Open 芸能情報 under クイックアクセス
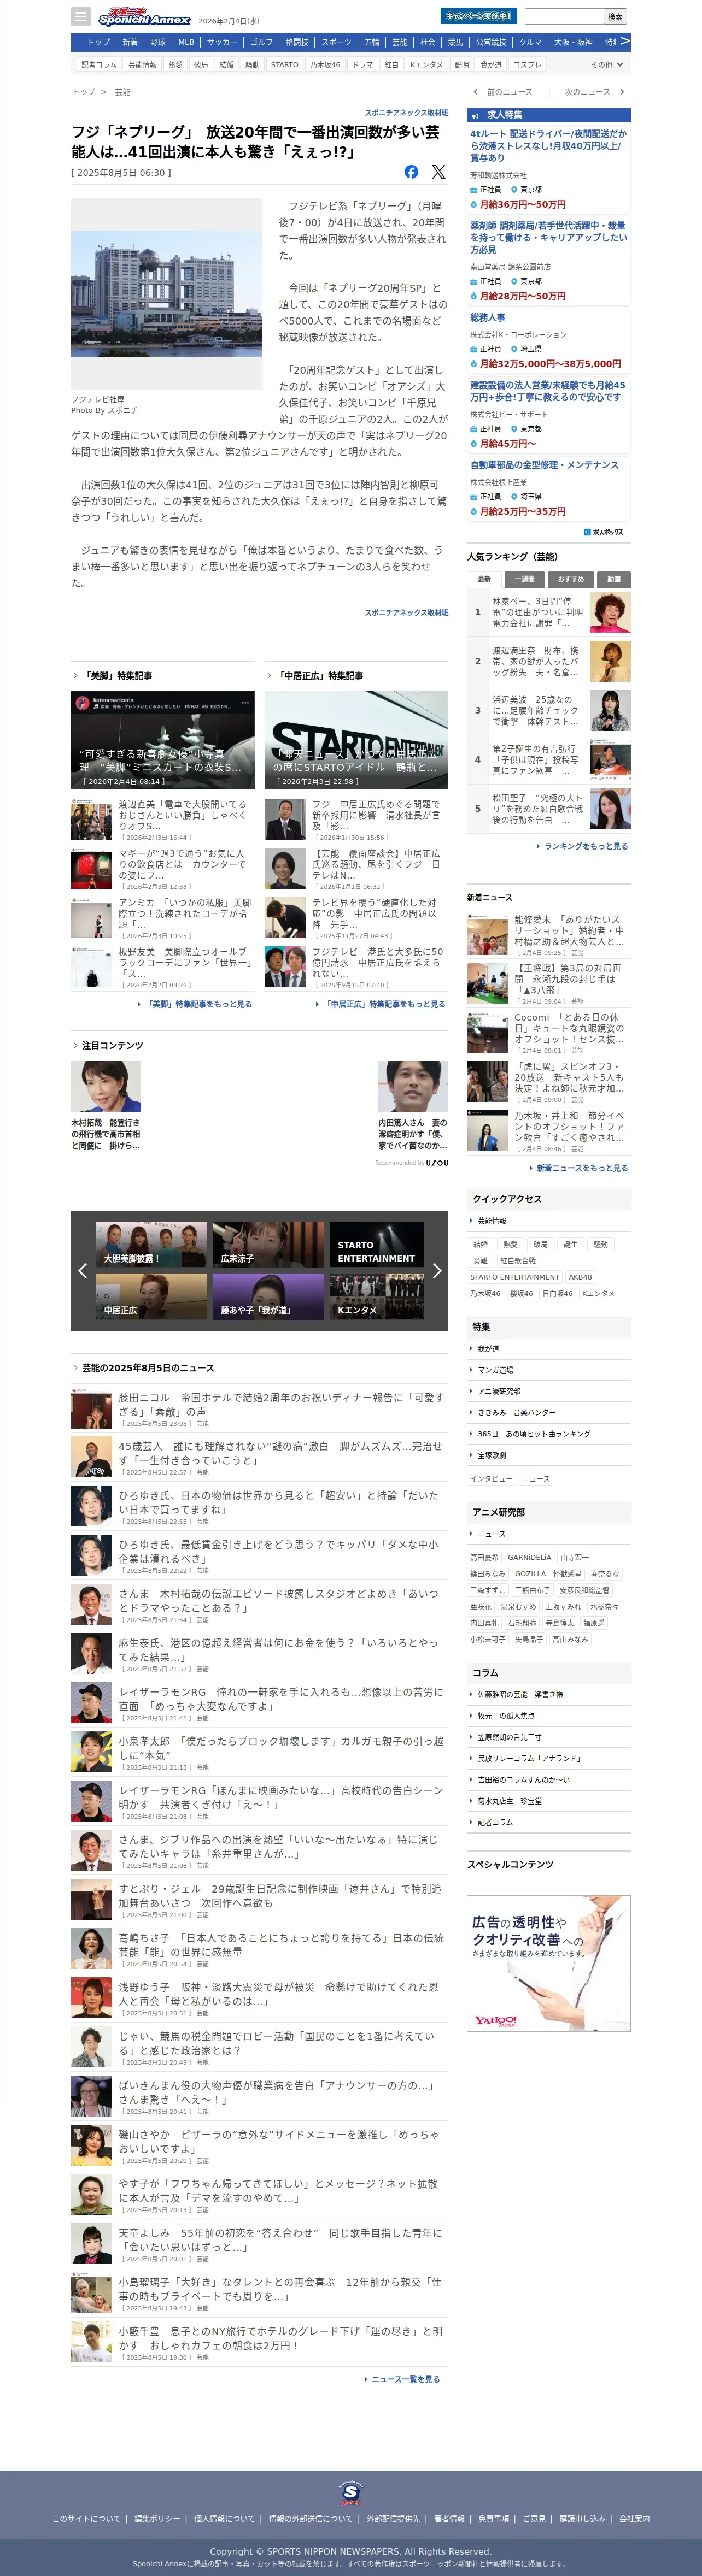Screen dimensions: 702x2576 point(492,1221)
